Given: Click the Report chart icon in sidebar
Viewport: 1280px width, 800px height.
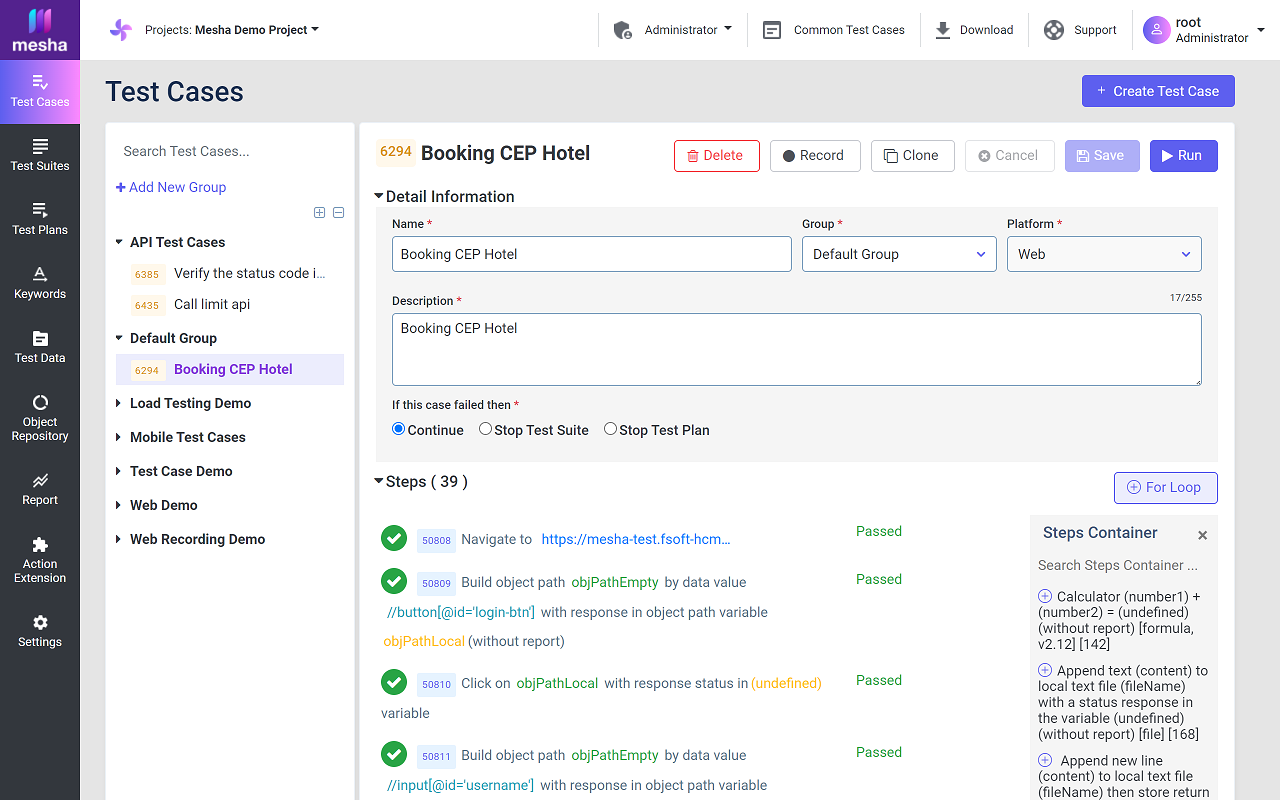Looking at the screenshot, I should [x=40, y=481].
